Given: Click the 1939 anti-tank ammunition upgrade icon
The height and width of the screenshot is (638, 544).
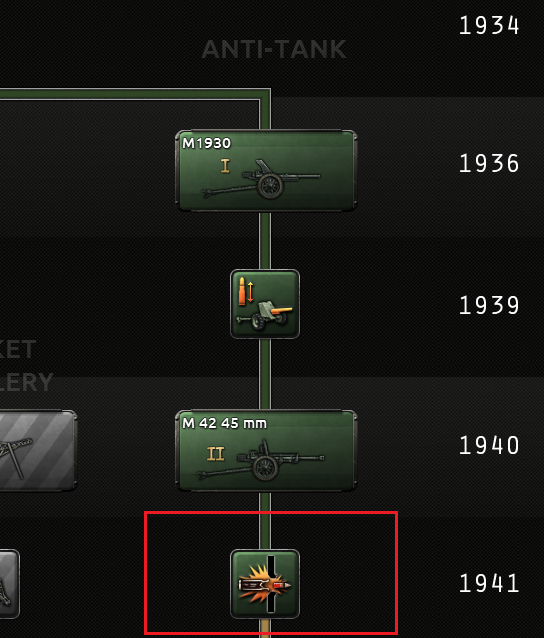Looking at the screenshot, I should [x=265, y=304].
